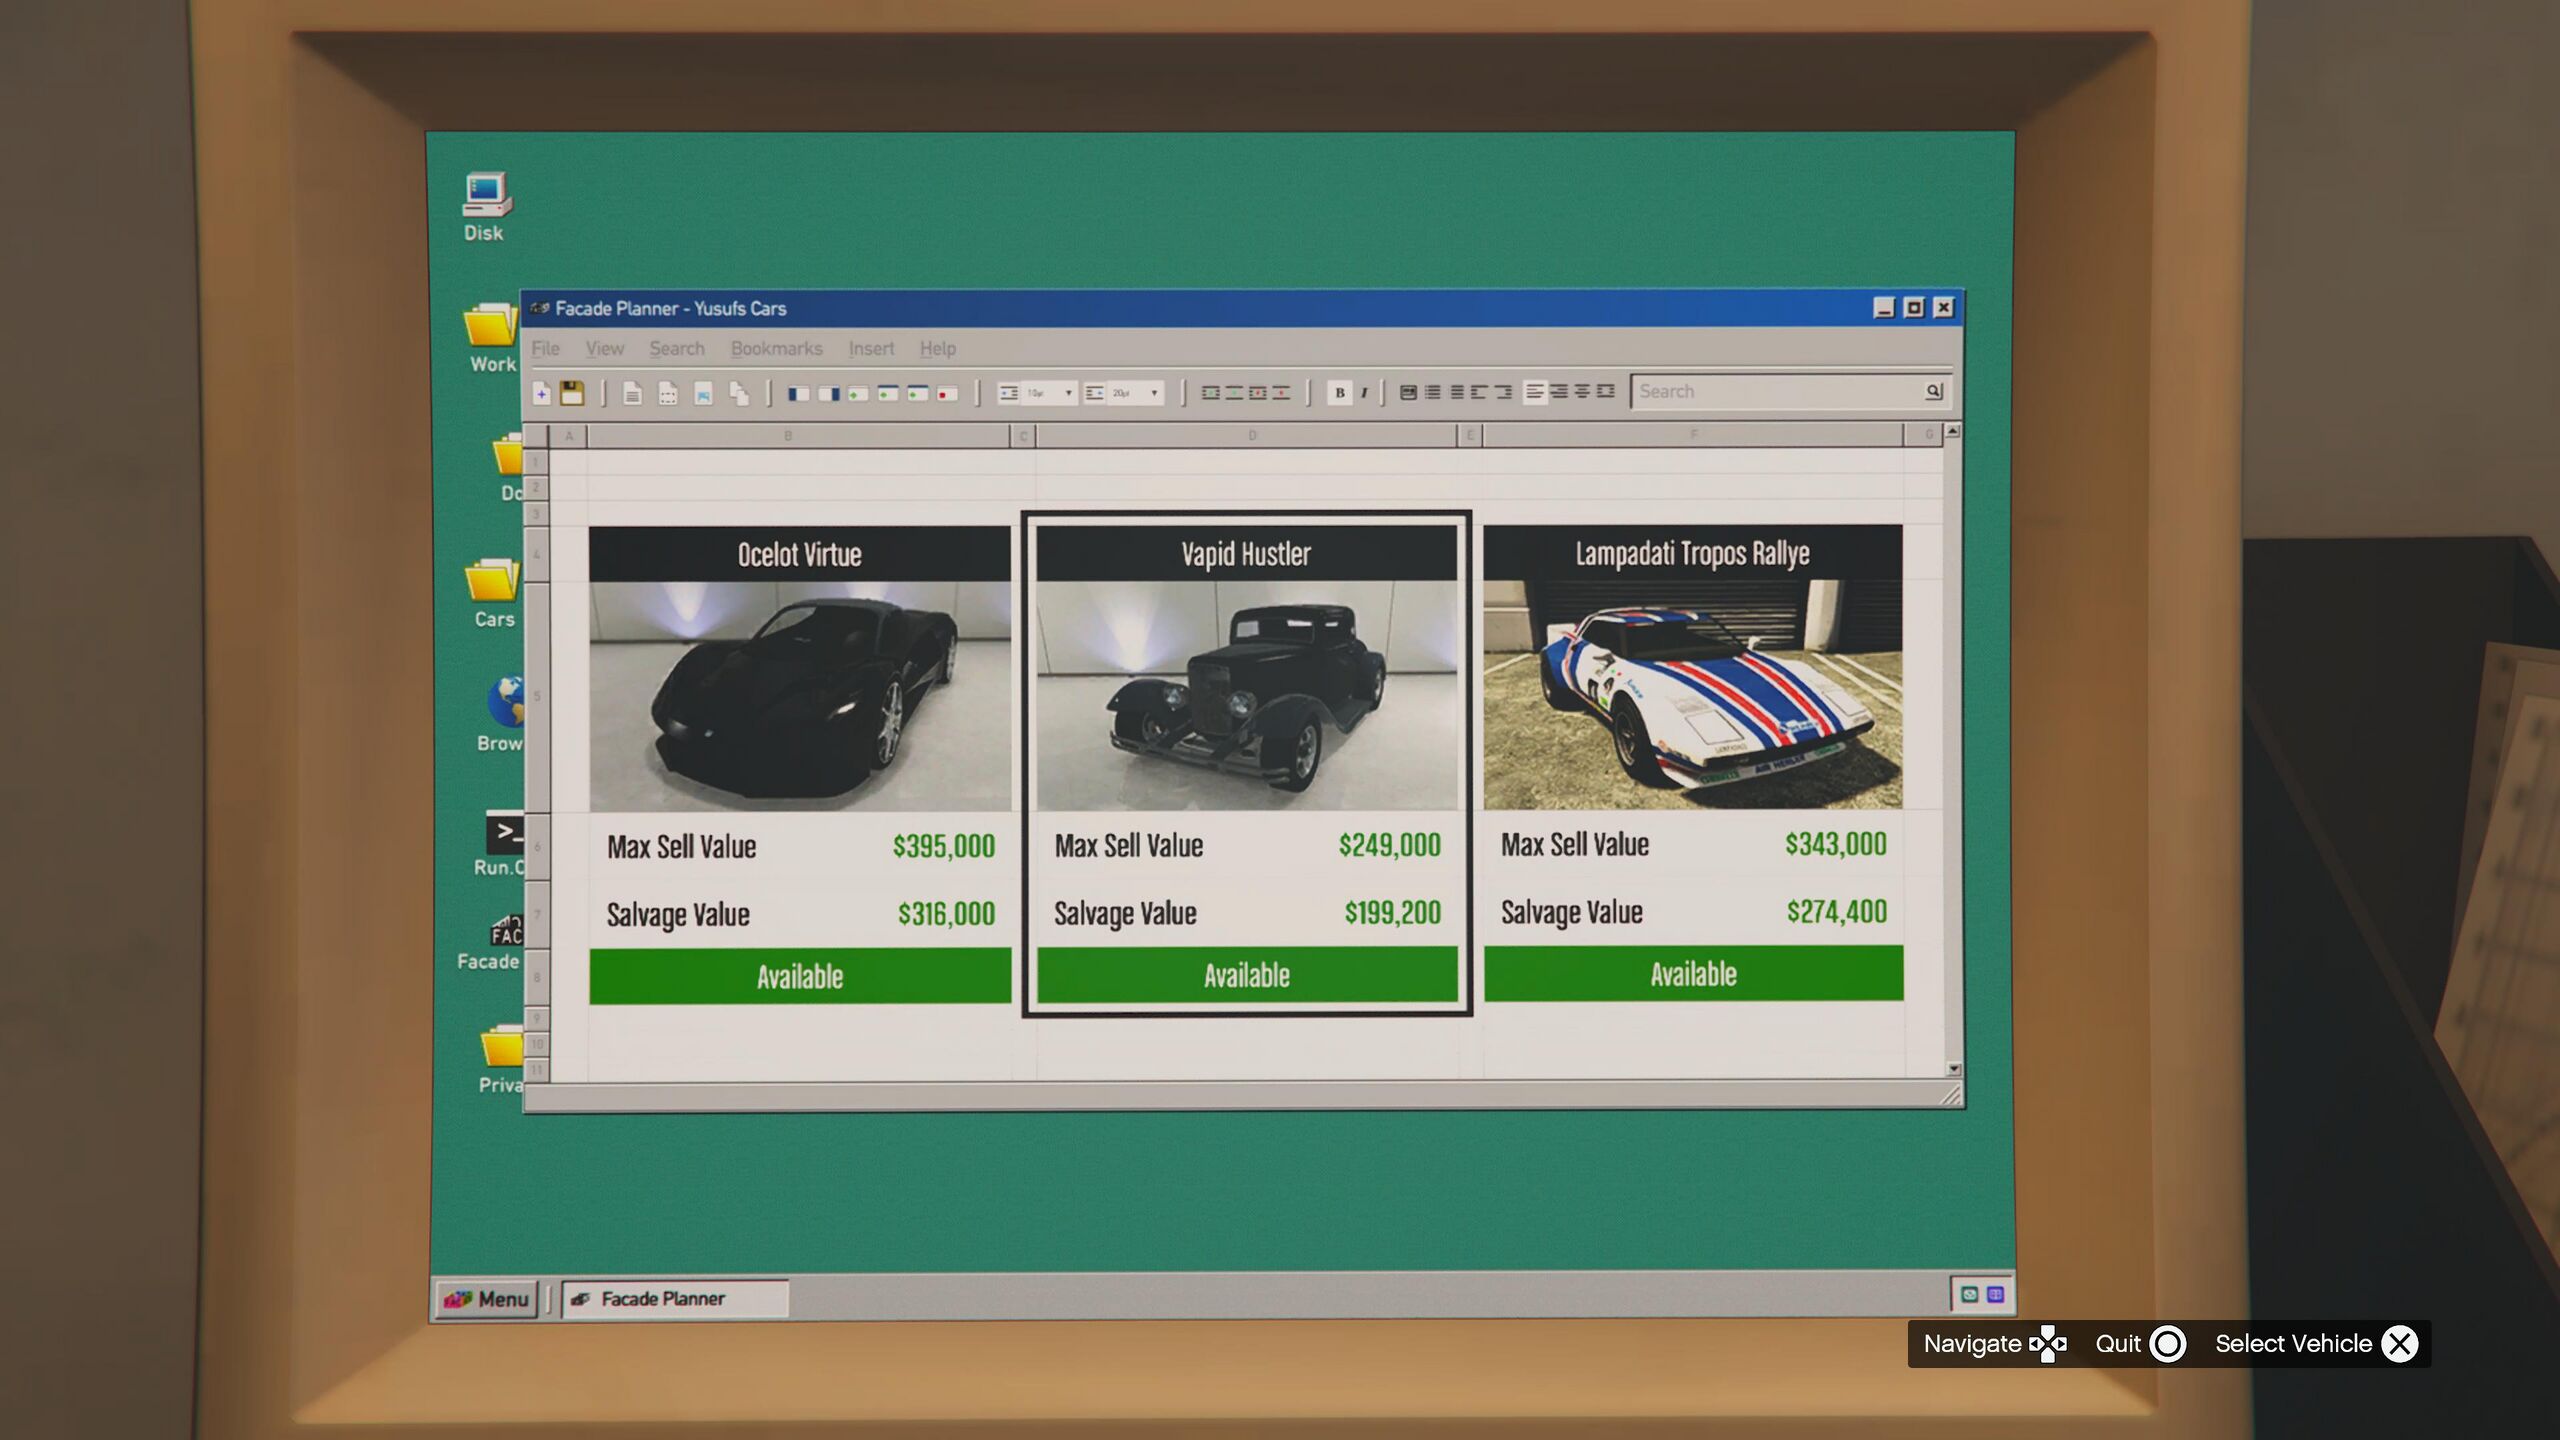
Task: Select the Vapid Hustler car thumbnail
Action: [x=1246, y=696]
